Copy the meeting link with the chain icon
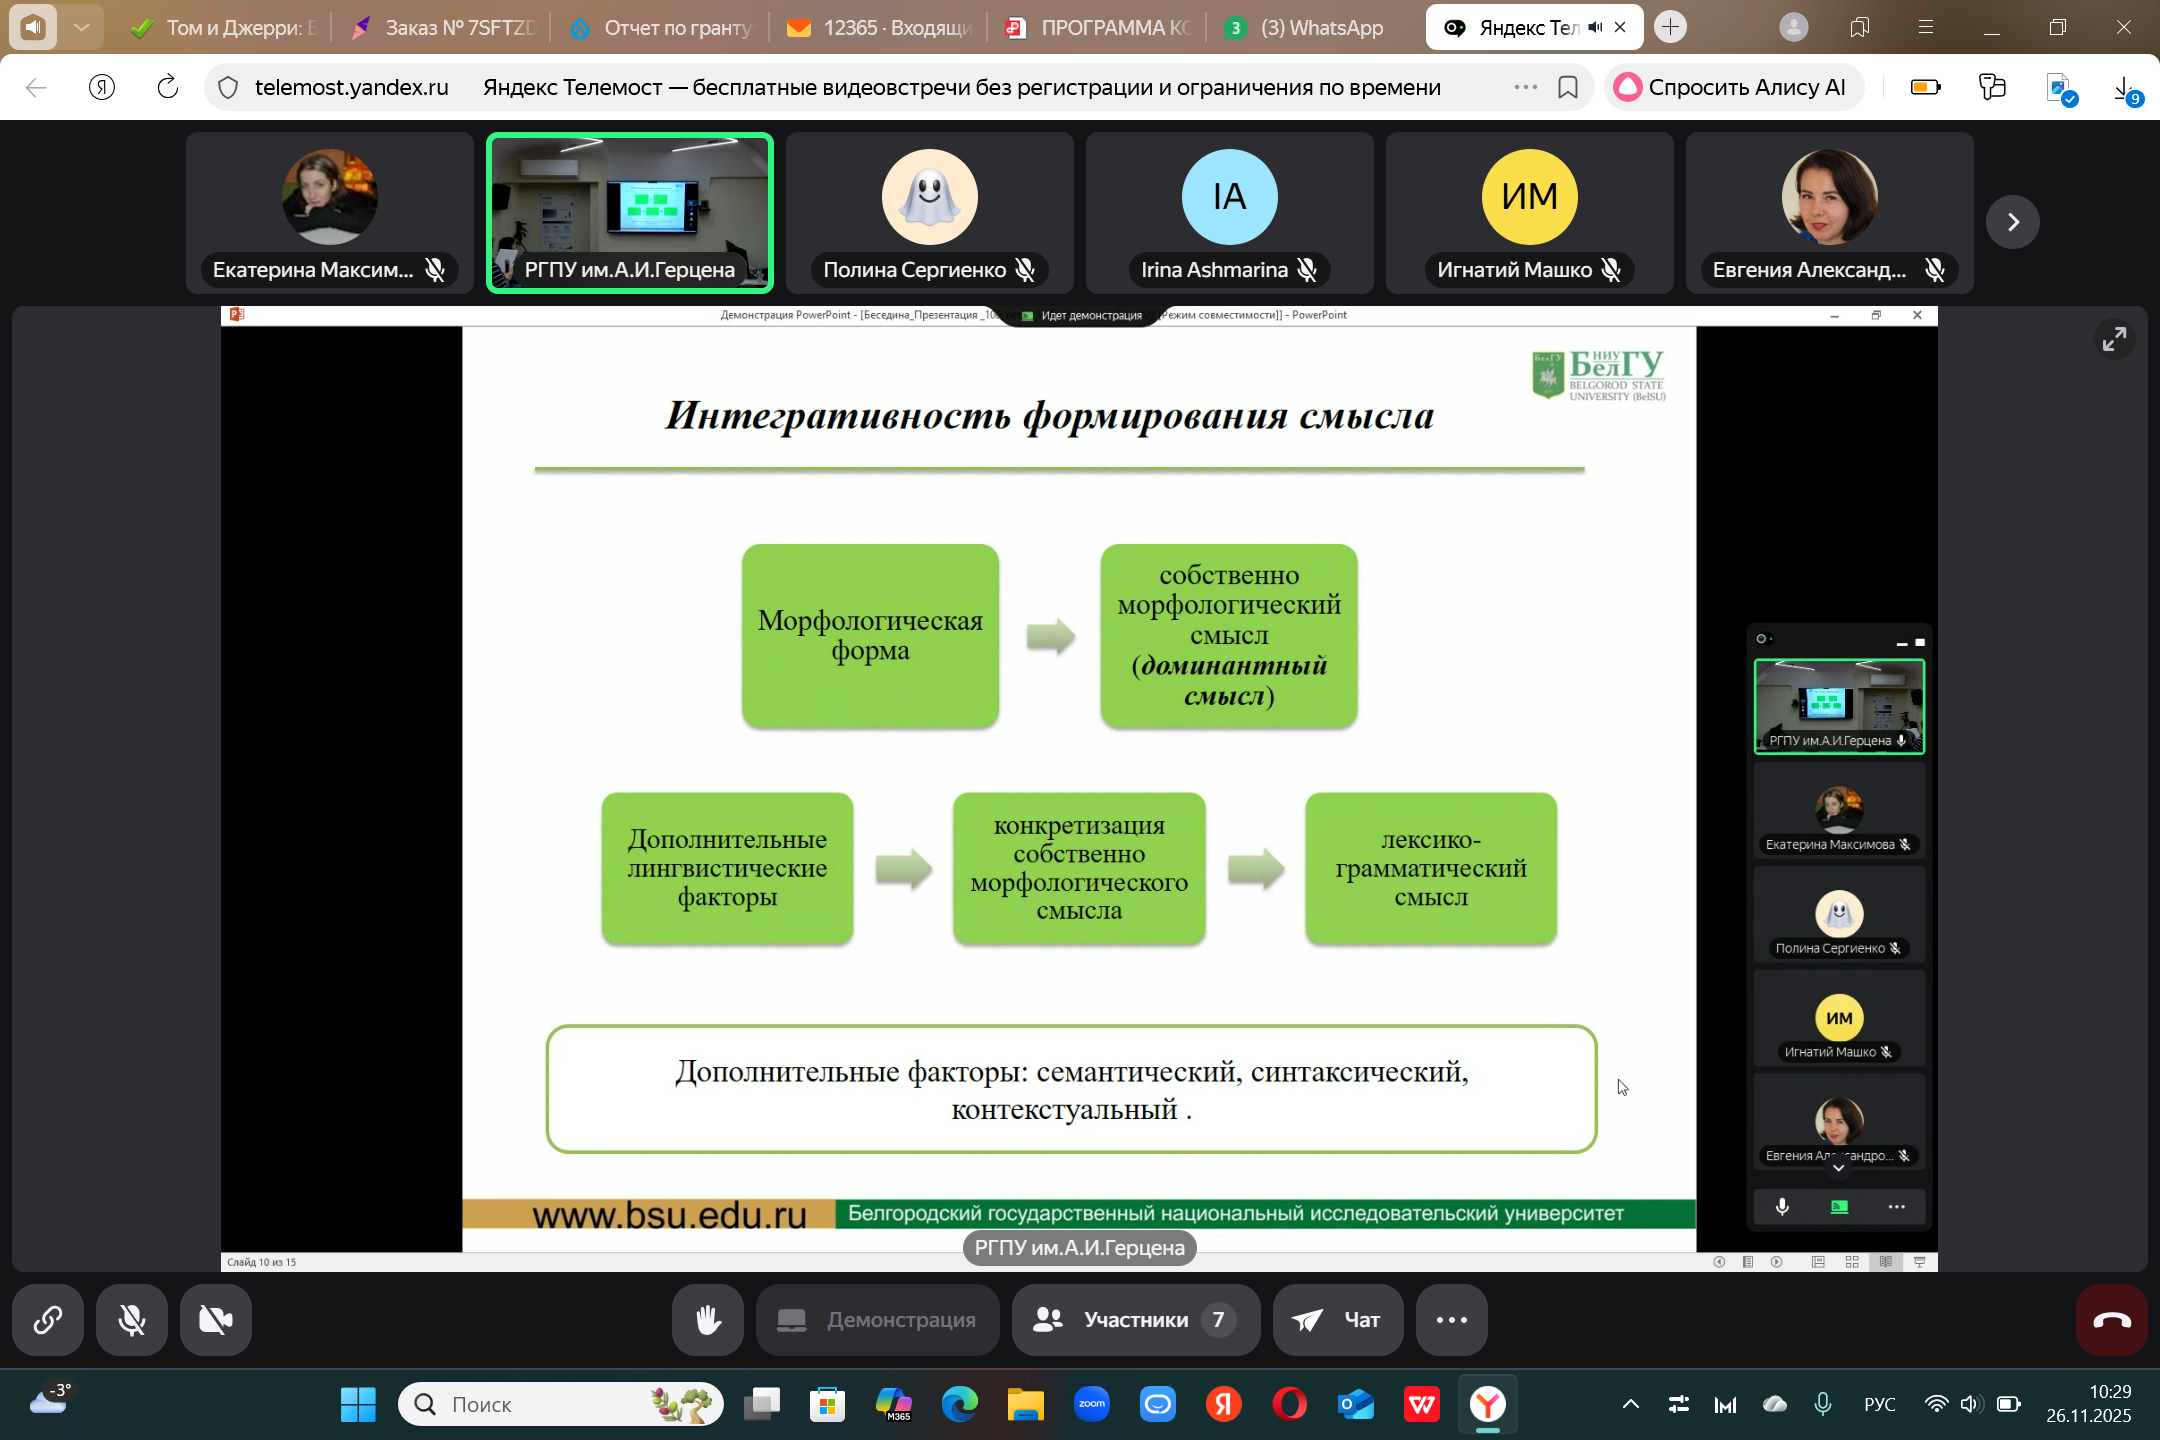 pyautogui.click(x=48, y=1320)
